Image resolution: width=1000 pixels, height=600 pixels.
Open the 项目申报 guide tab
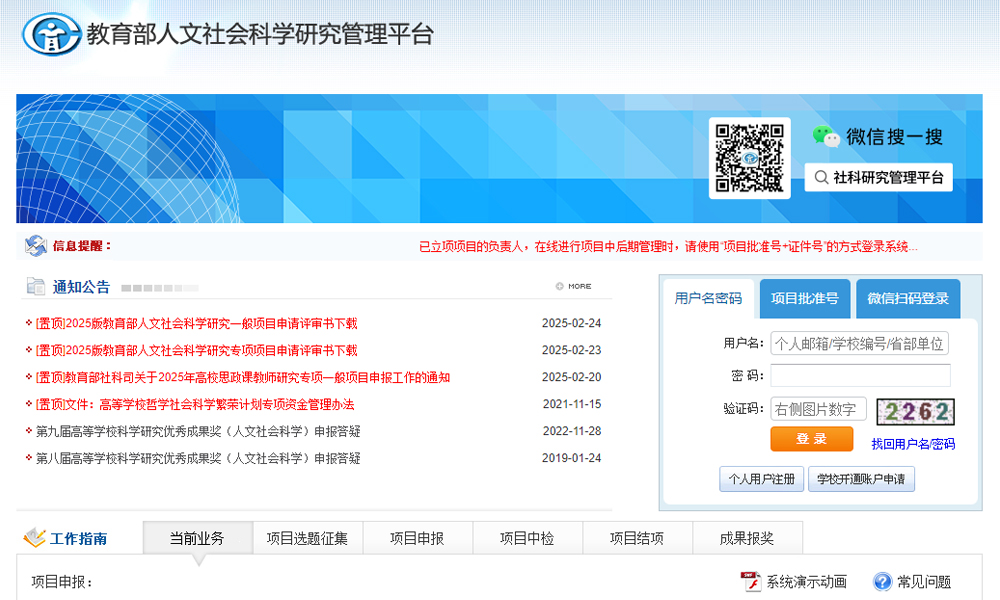point(417,539)
